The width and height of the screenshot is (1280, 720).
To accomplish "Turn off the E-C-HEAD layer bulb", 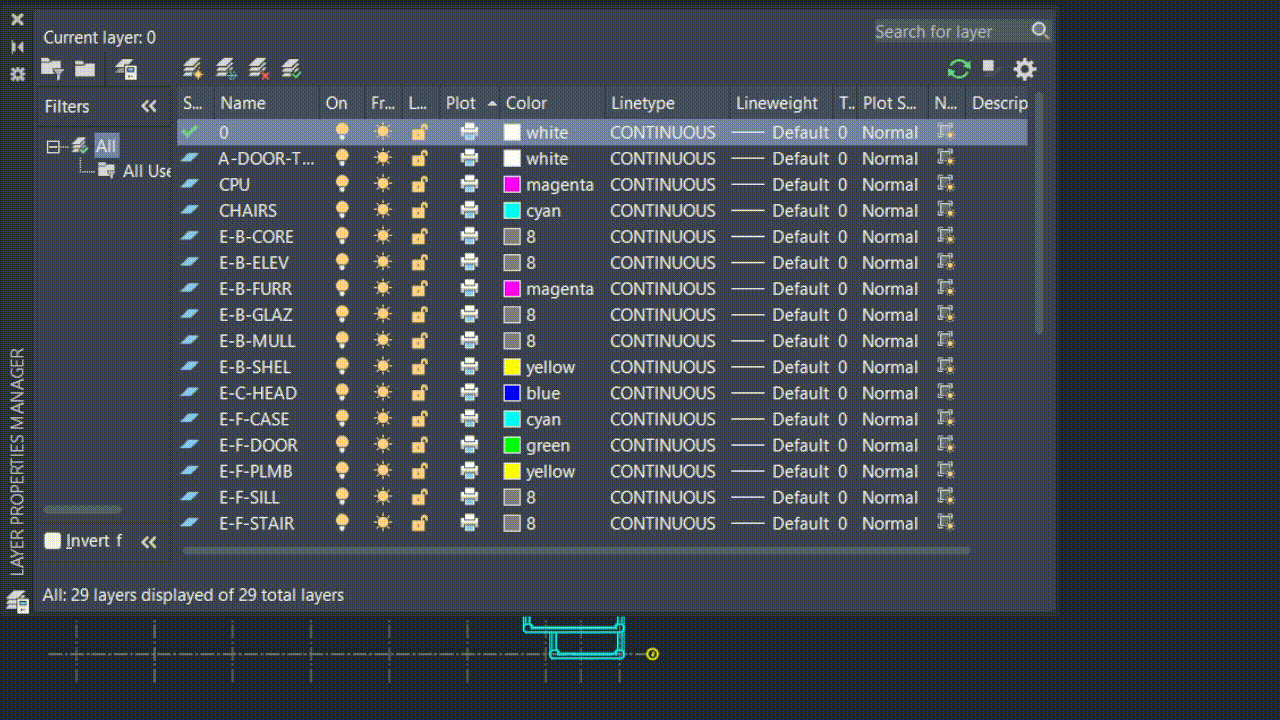I will [342, 393].
